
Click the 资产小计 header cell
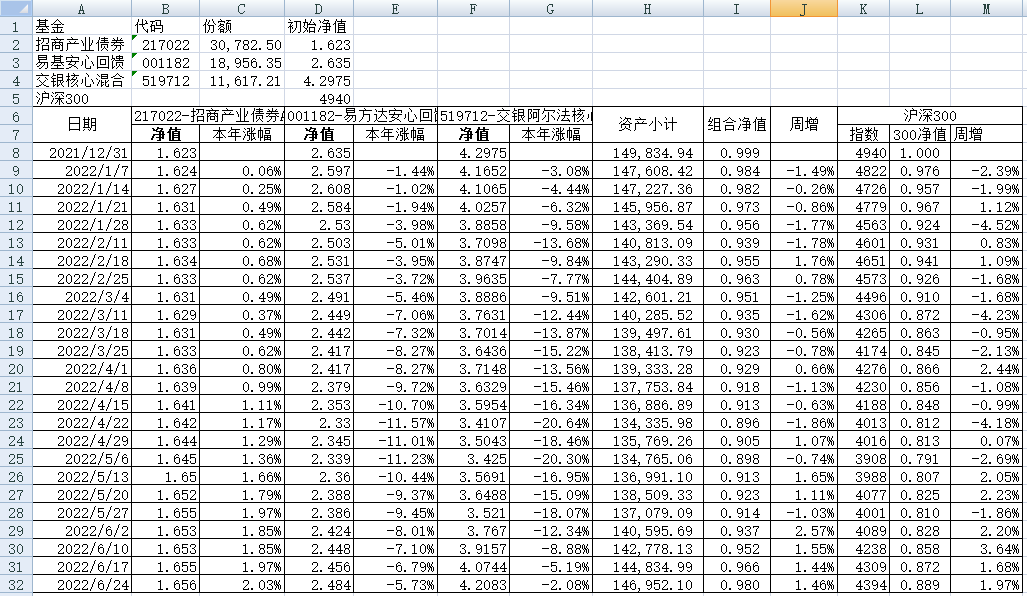click(648, 125)
